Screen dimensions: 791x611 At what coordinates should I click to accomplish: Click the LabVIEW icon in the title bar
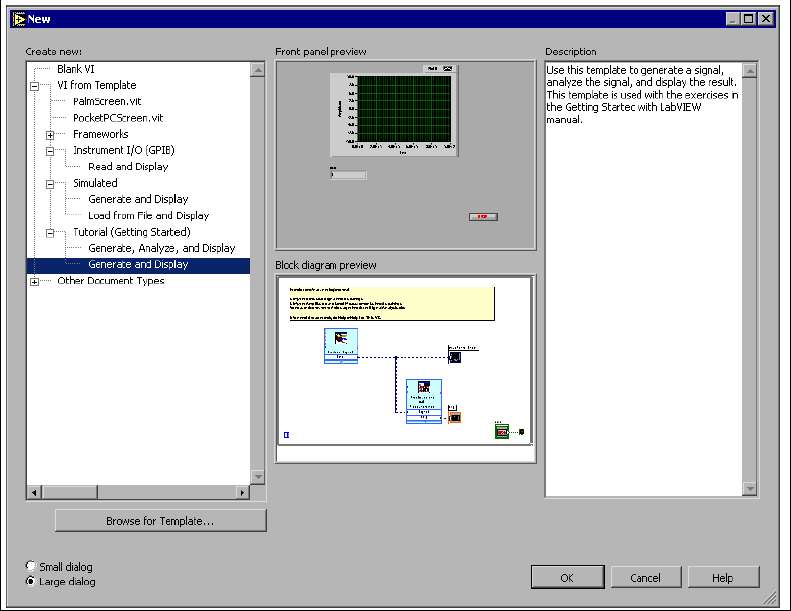click(x=19, y=19)
